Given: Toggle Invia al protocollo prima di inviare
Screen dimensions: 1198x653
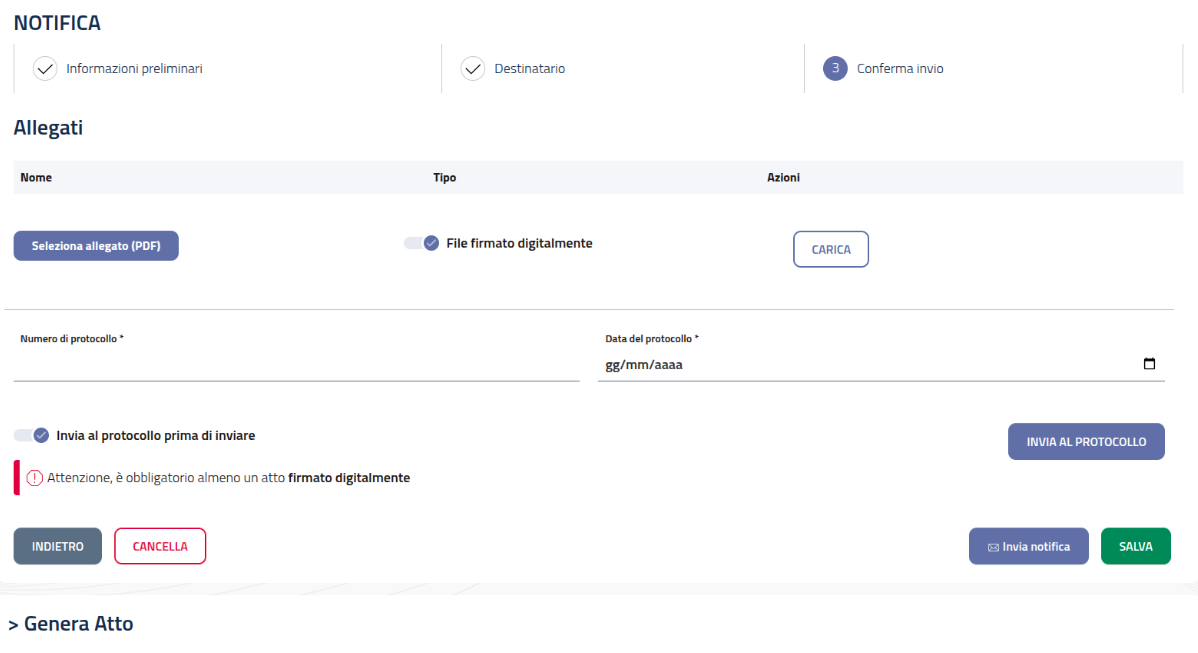Looking at the screenshot, I should pos(31,435).
